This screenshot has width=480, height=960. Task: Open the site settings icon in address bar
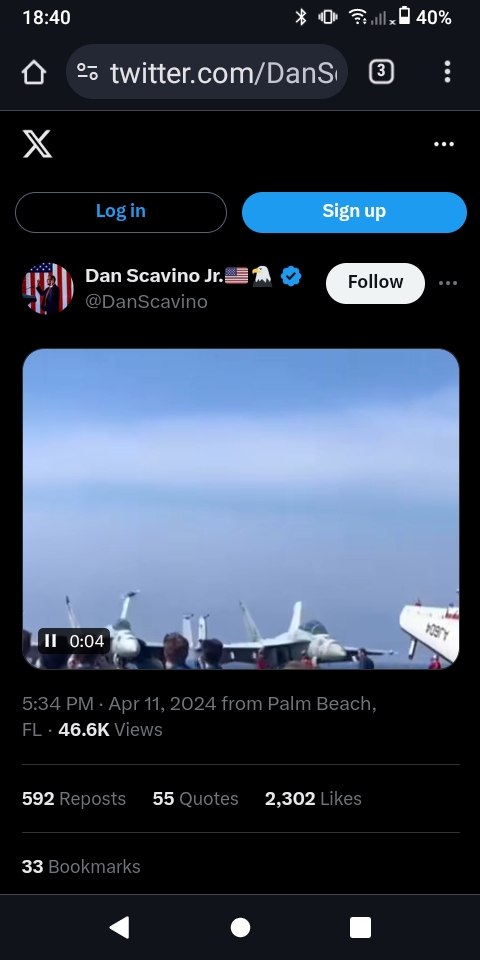click(88, 72)
